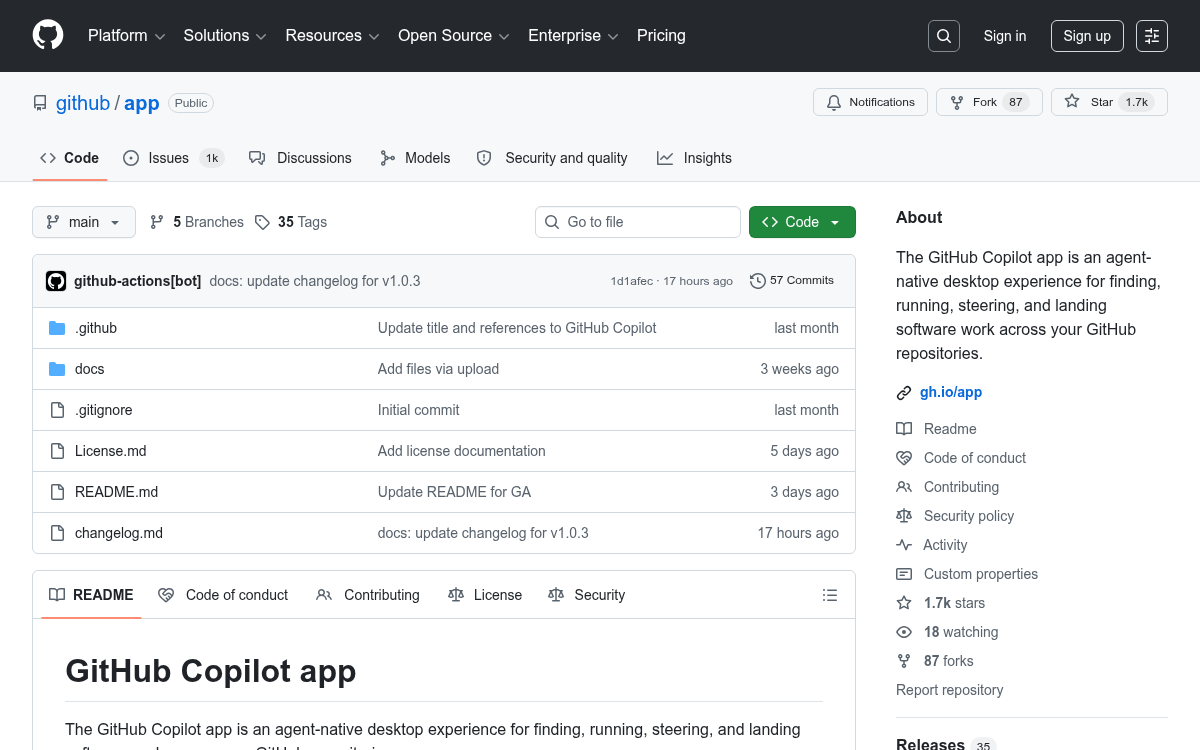Click the repository icon before github/app
The image size is (1200, 750).
[40, 103]
